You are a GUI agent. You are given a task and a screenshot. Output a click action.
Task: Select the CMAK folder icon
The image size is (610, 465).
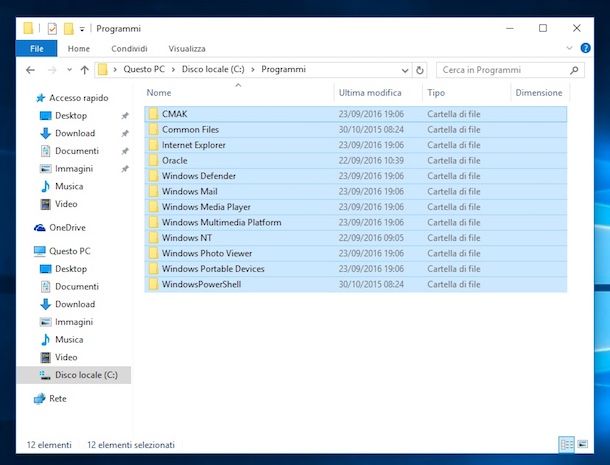click(x=154, y=114)
